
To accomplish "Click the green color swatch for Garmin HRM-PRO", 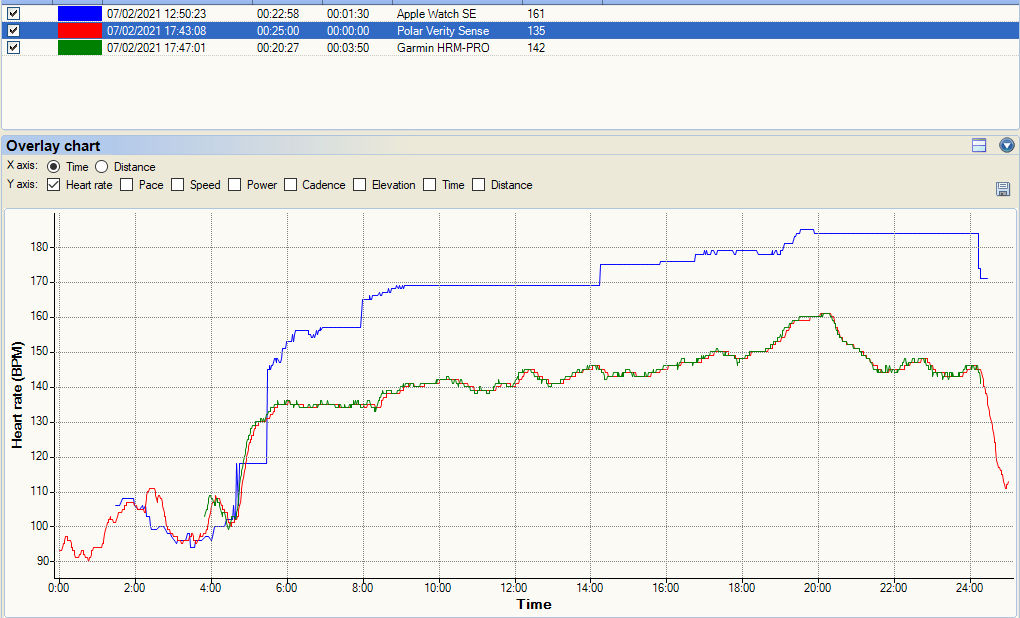I will (x=80, y=47).
